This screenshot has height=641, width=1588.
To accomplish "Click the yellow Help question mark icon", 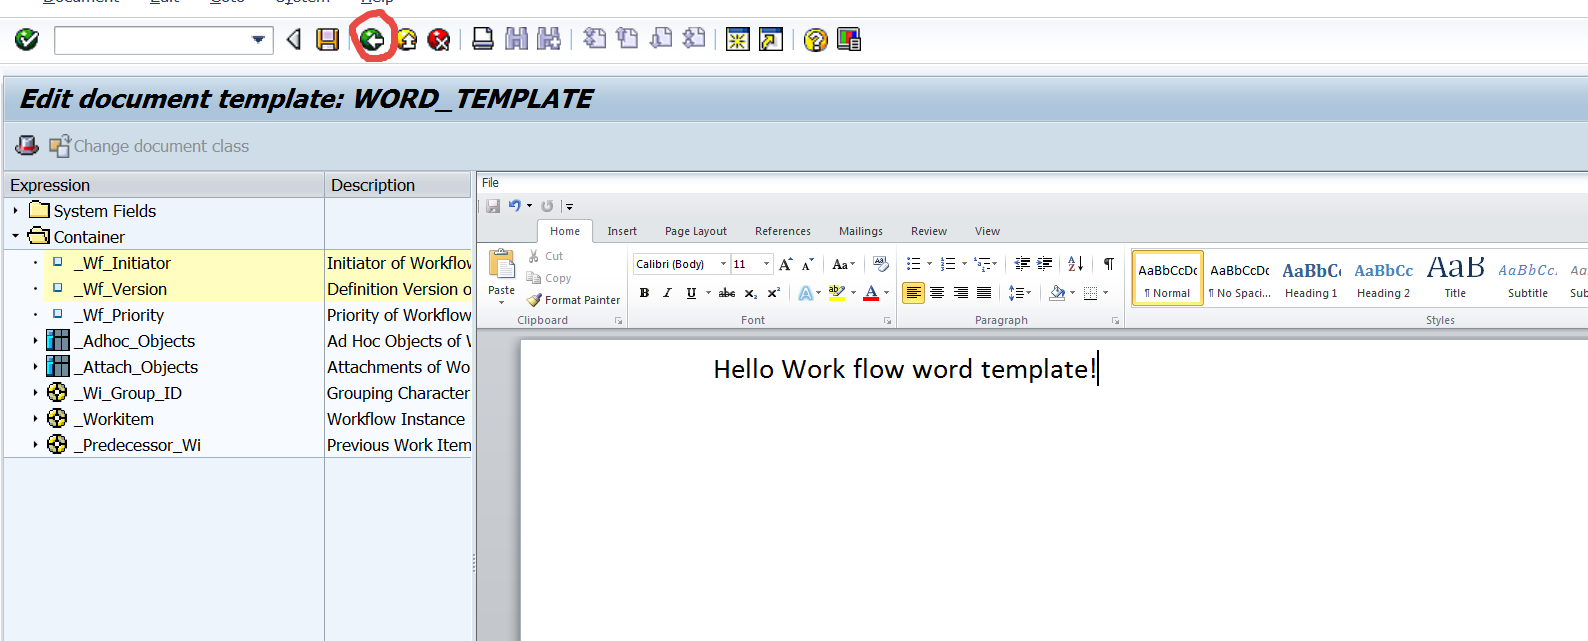I will pyautogui.click(x=816, y=40).
